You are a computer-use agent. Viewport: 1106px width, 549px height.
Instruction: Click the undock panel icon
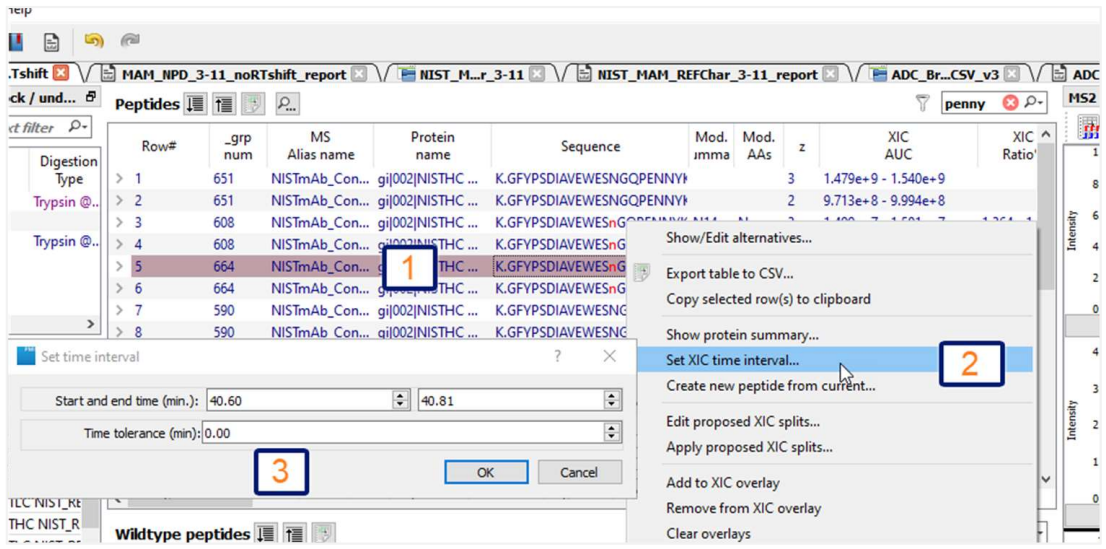90,97
